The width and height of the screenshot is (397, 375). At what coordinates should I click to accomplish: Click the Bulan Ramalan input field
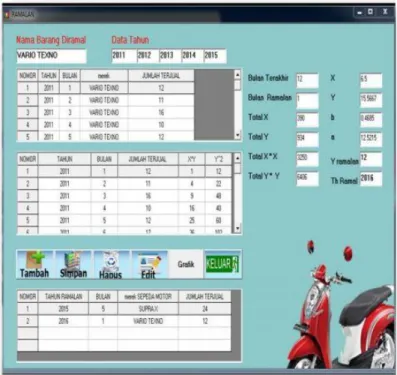(x=307, y=100)
